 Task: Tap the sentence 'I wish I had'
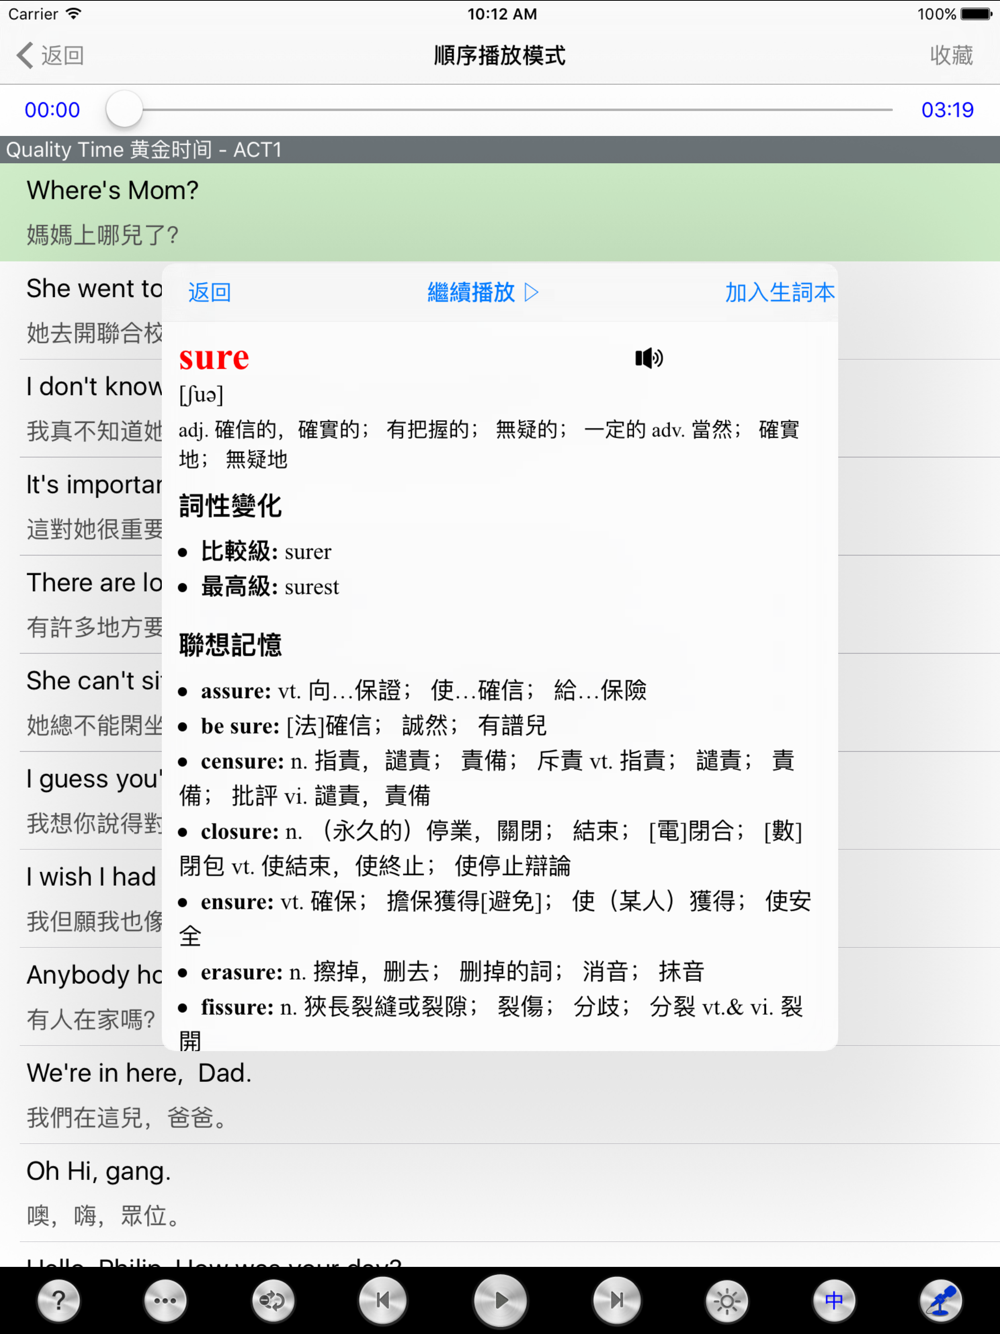coord(91,877)
